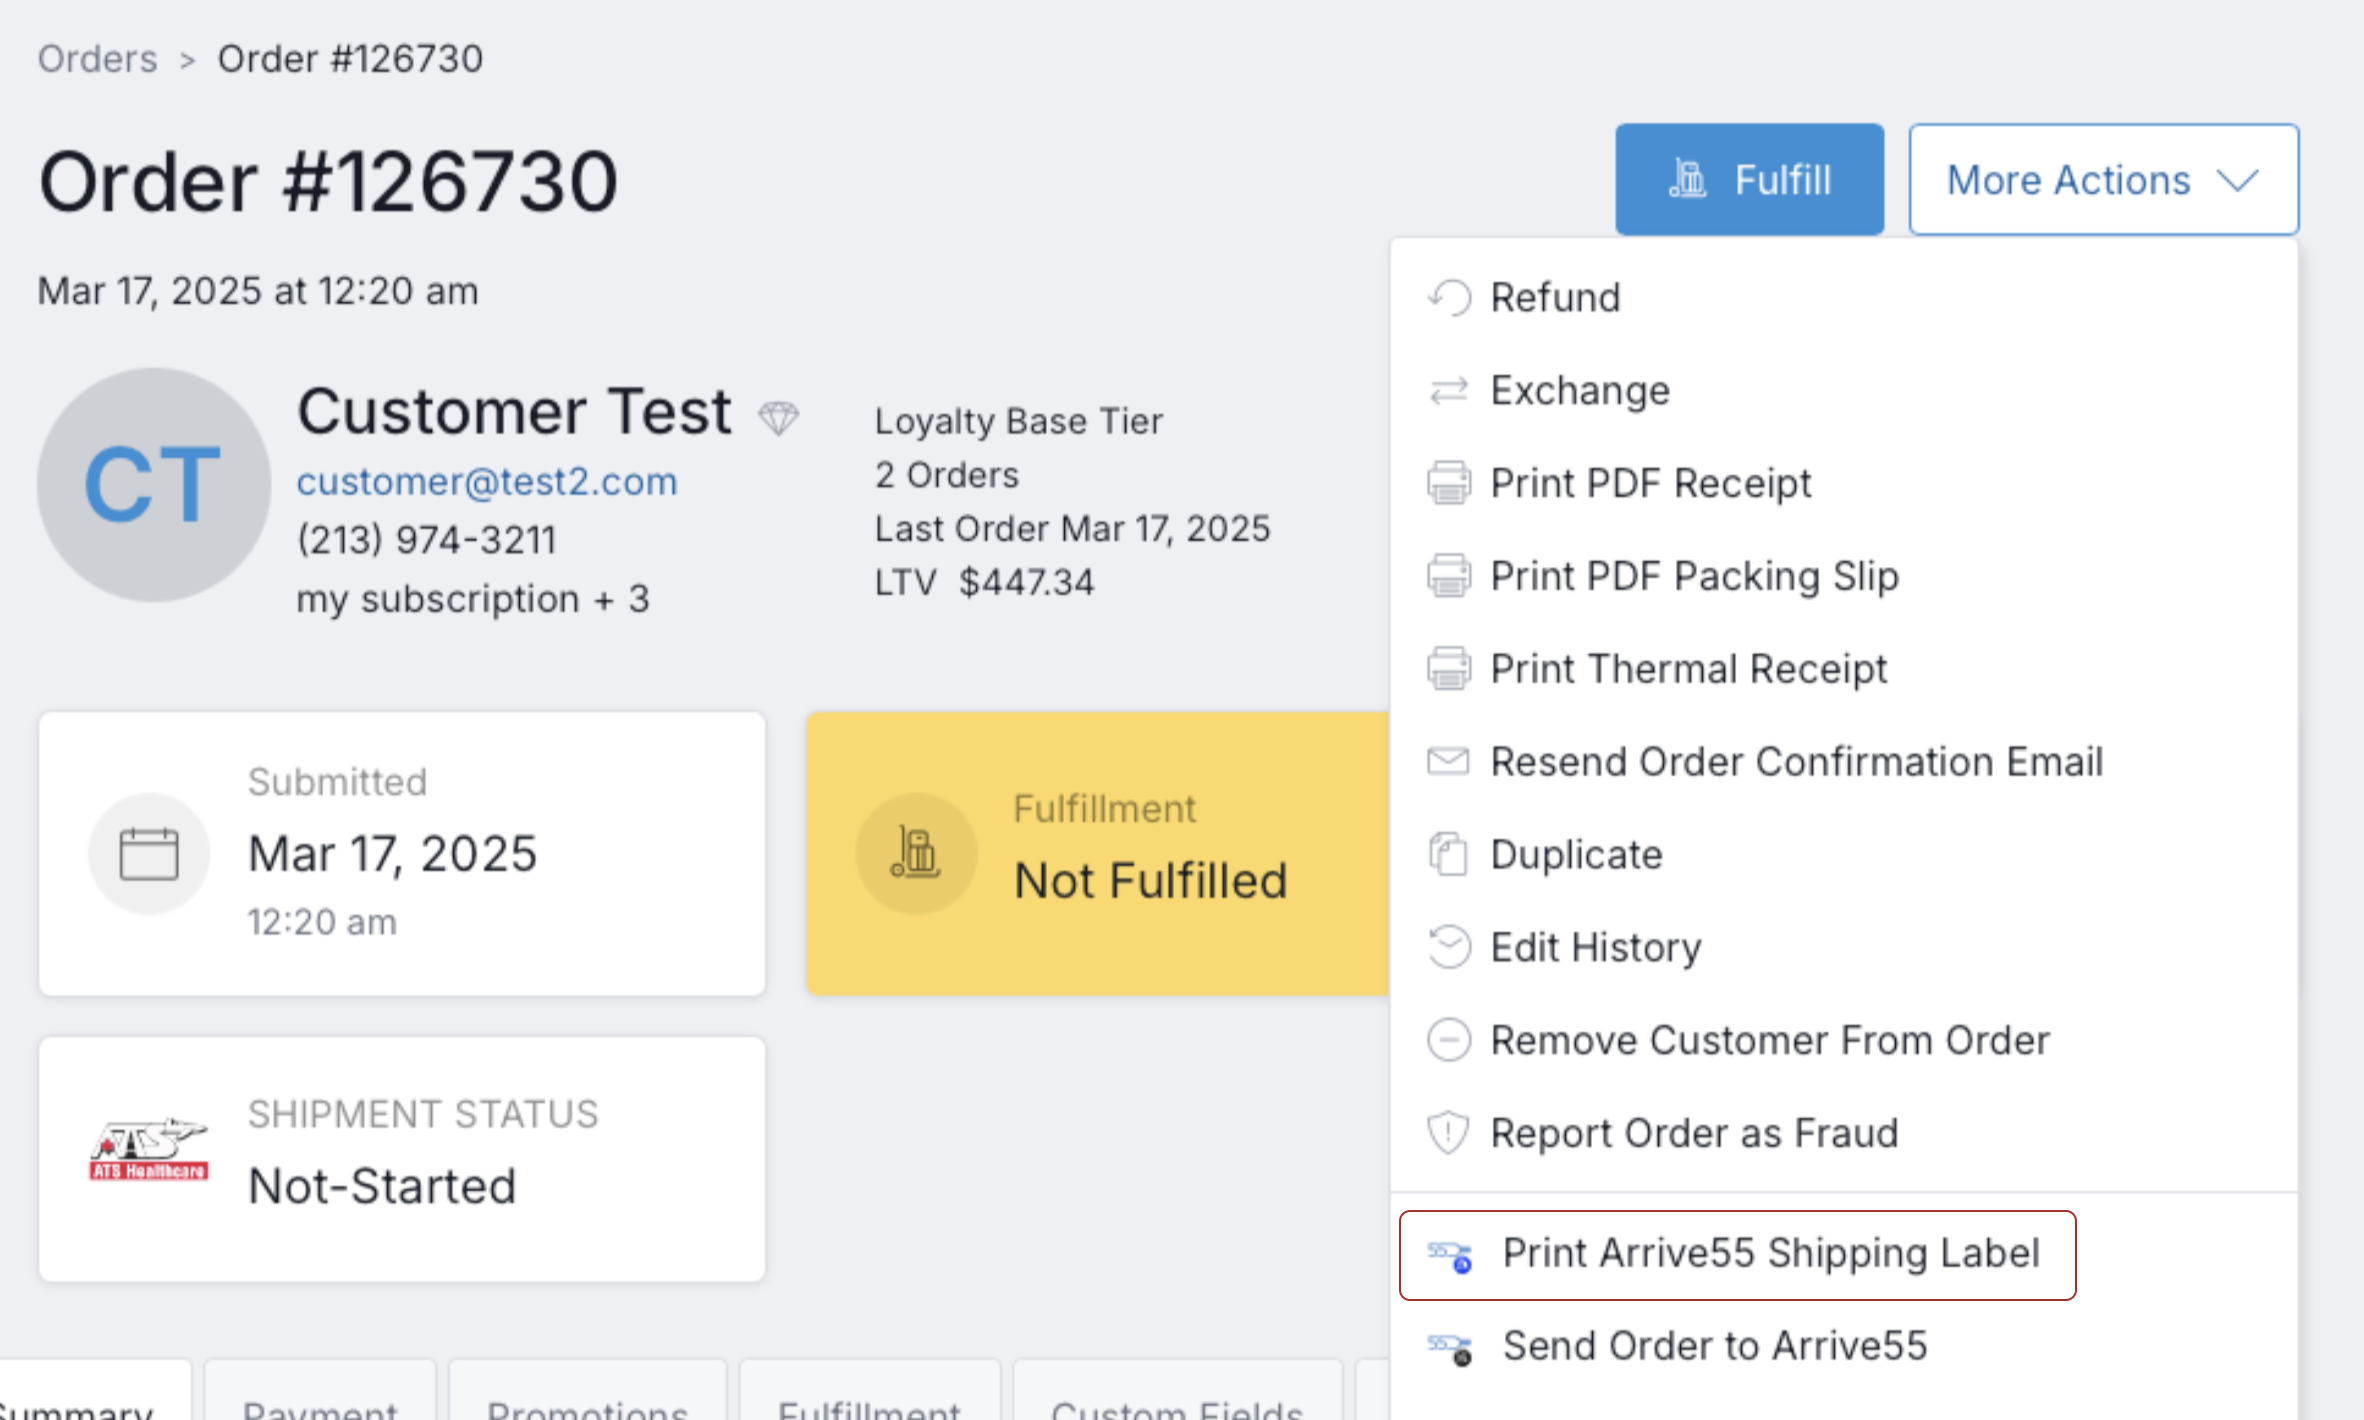Click minus-circle icon for Remove Customer From Order
Image resolution: width=2364 pixels, height=1420 pixels.
pos(1449,1040)
